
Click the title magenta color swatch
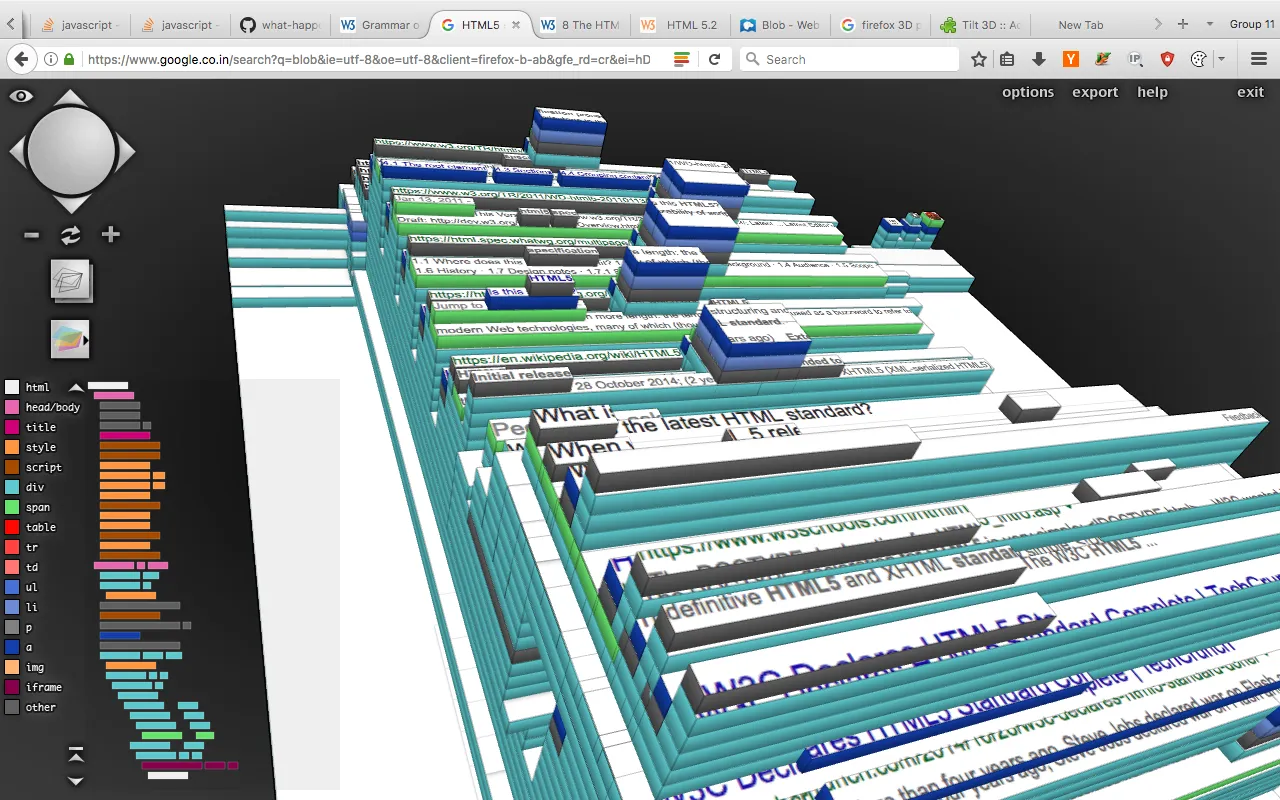[x=12, y=427]
